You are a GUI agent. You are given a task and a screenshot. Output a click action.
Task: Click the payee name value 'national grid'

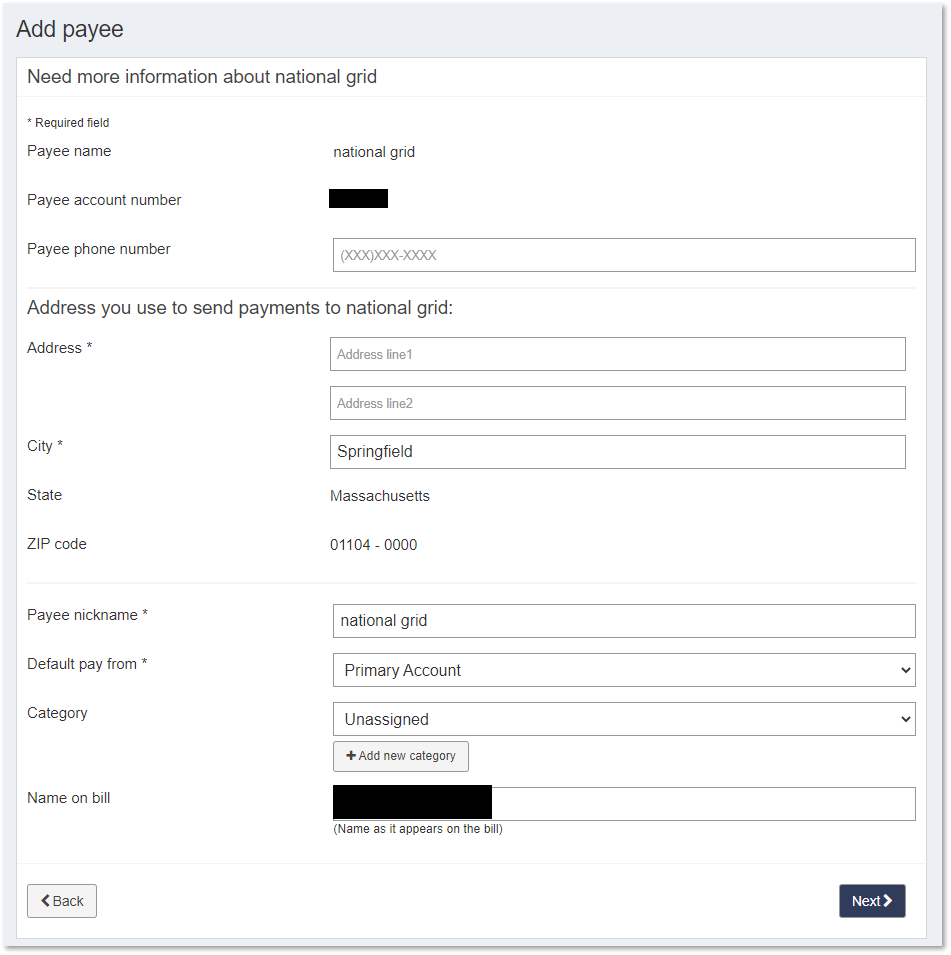pyautogui.click(x=374, y=152)
